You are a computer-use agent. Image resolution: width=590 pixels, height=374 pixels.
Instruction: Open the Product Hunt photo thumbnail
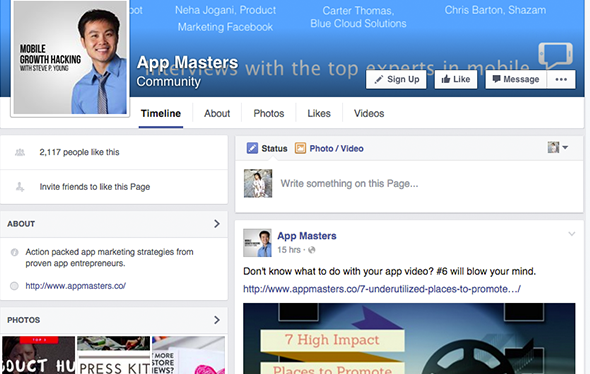38,355
